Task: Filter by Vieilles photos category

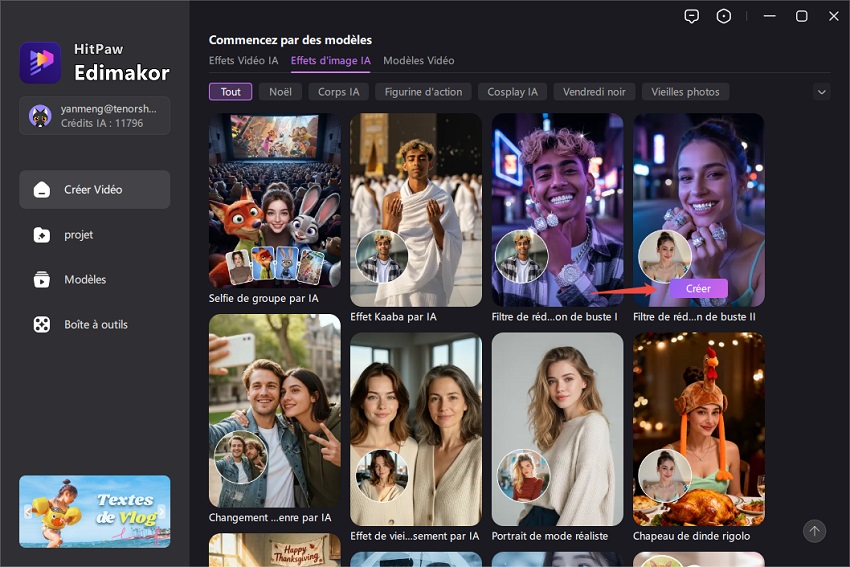Action: click(685, 92)
